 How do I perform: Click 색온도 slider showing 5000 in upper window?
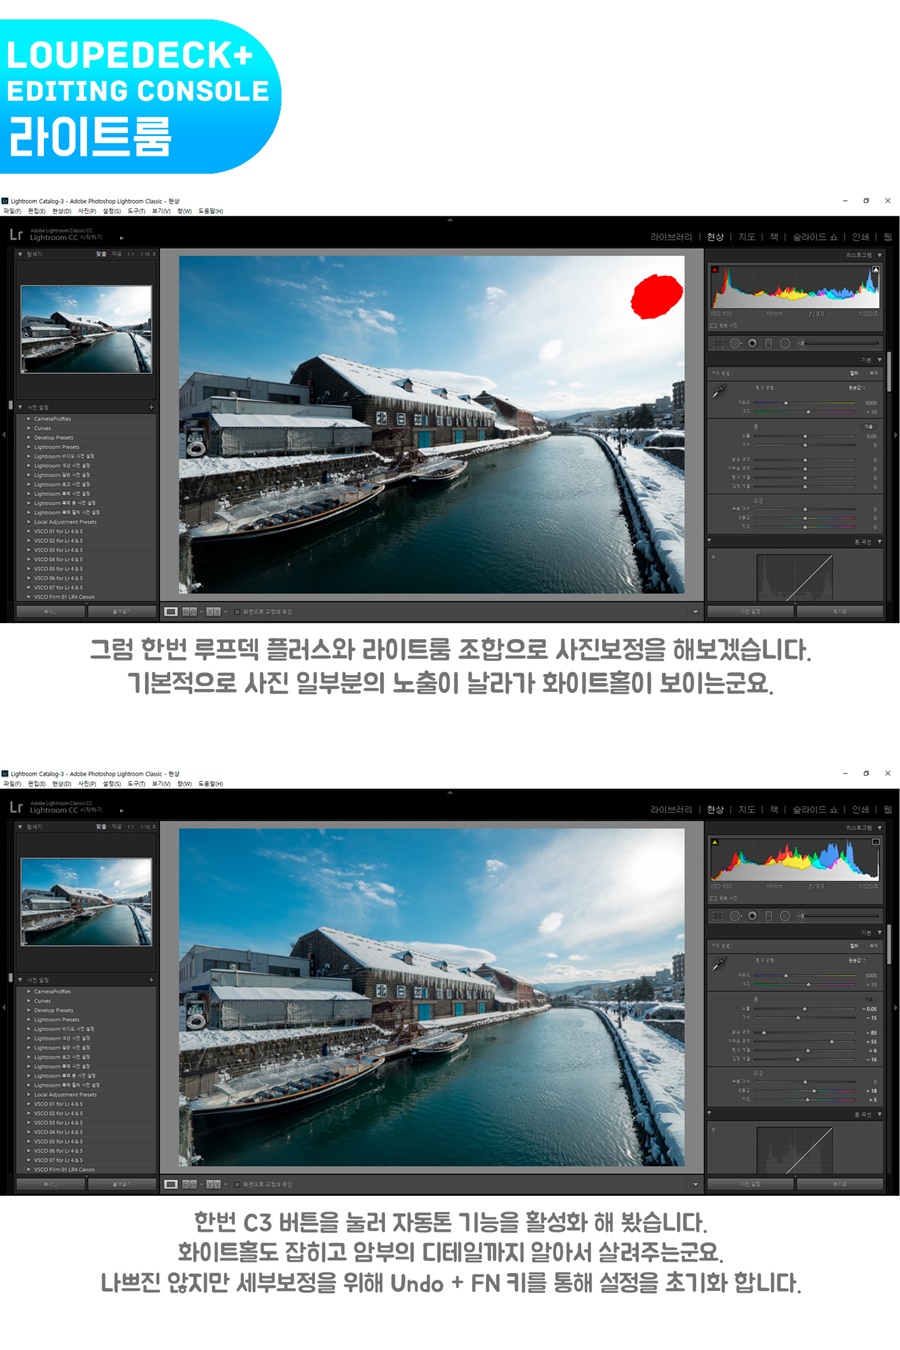pos(805,403)
